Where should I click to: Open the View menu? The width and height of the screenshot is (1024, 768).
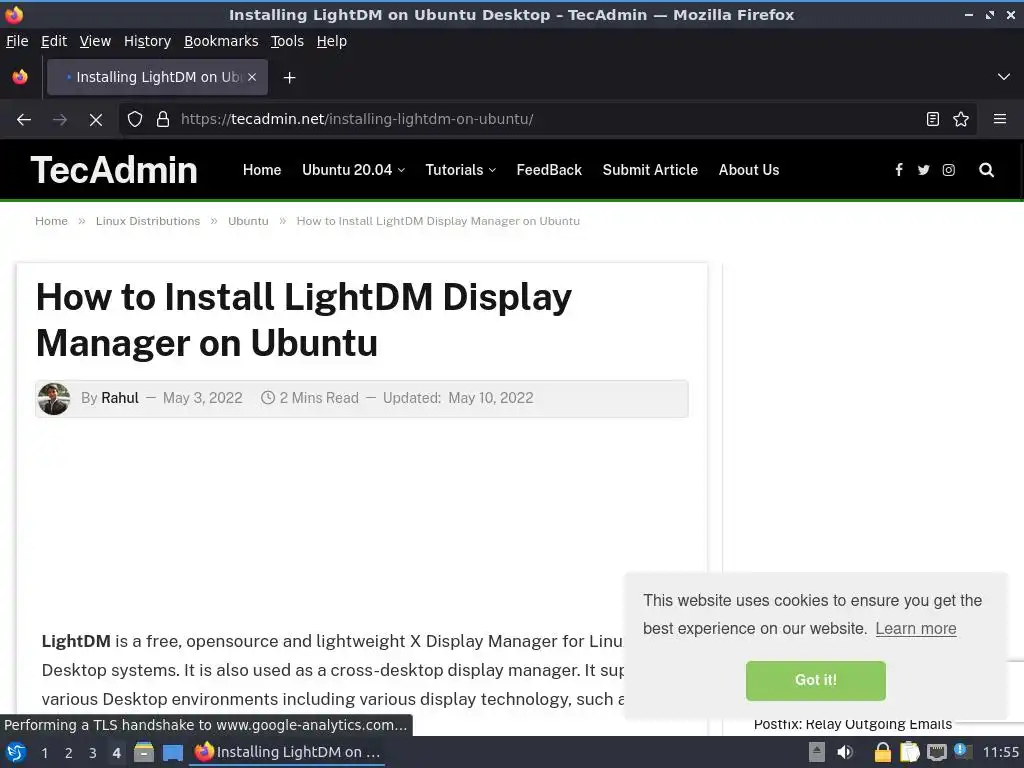point(95,41)
